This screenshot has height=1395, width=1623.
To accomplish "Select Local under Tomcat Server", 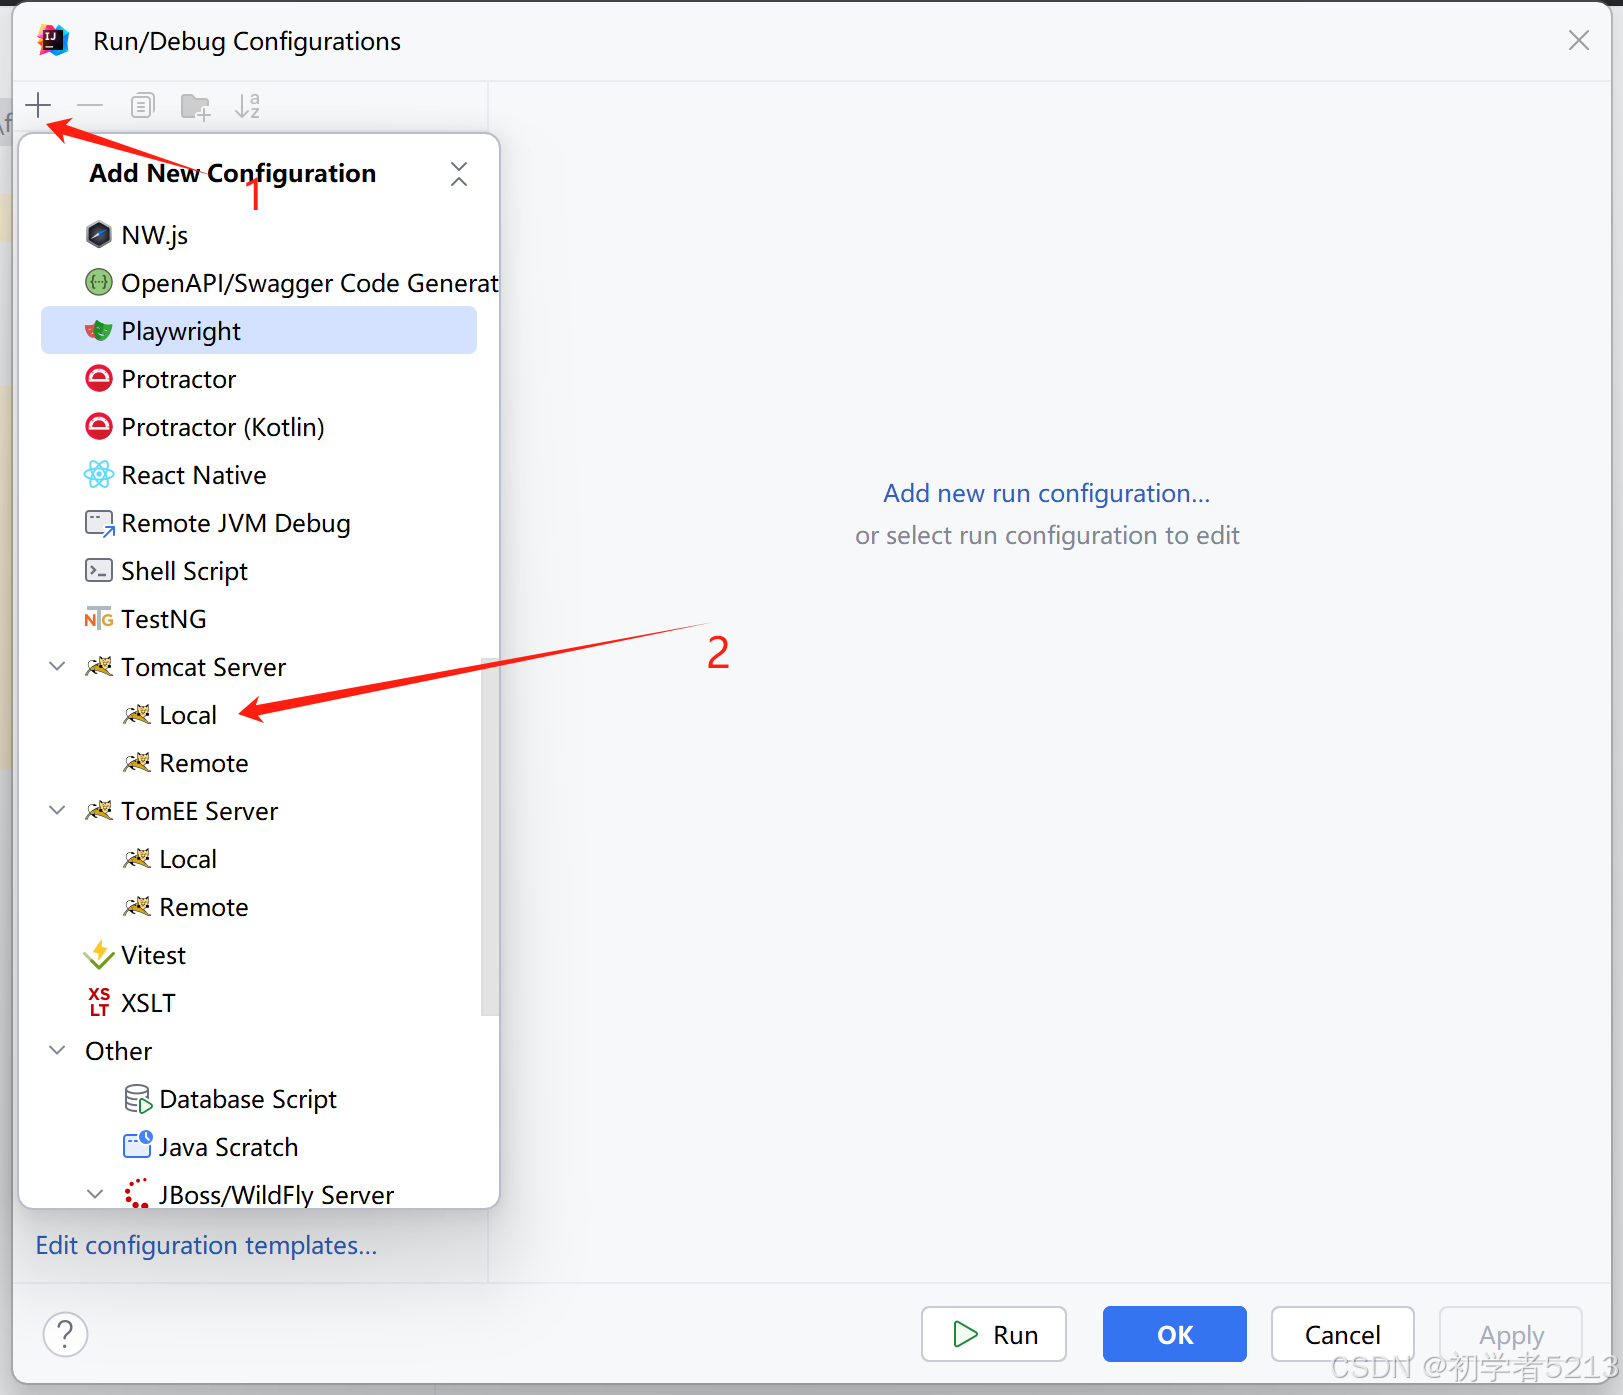I will click(x=259, y=715).
